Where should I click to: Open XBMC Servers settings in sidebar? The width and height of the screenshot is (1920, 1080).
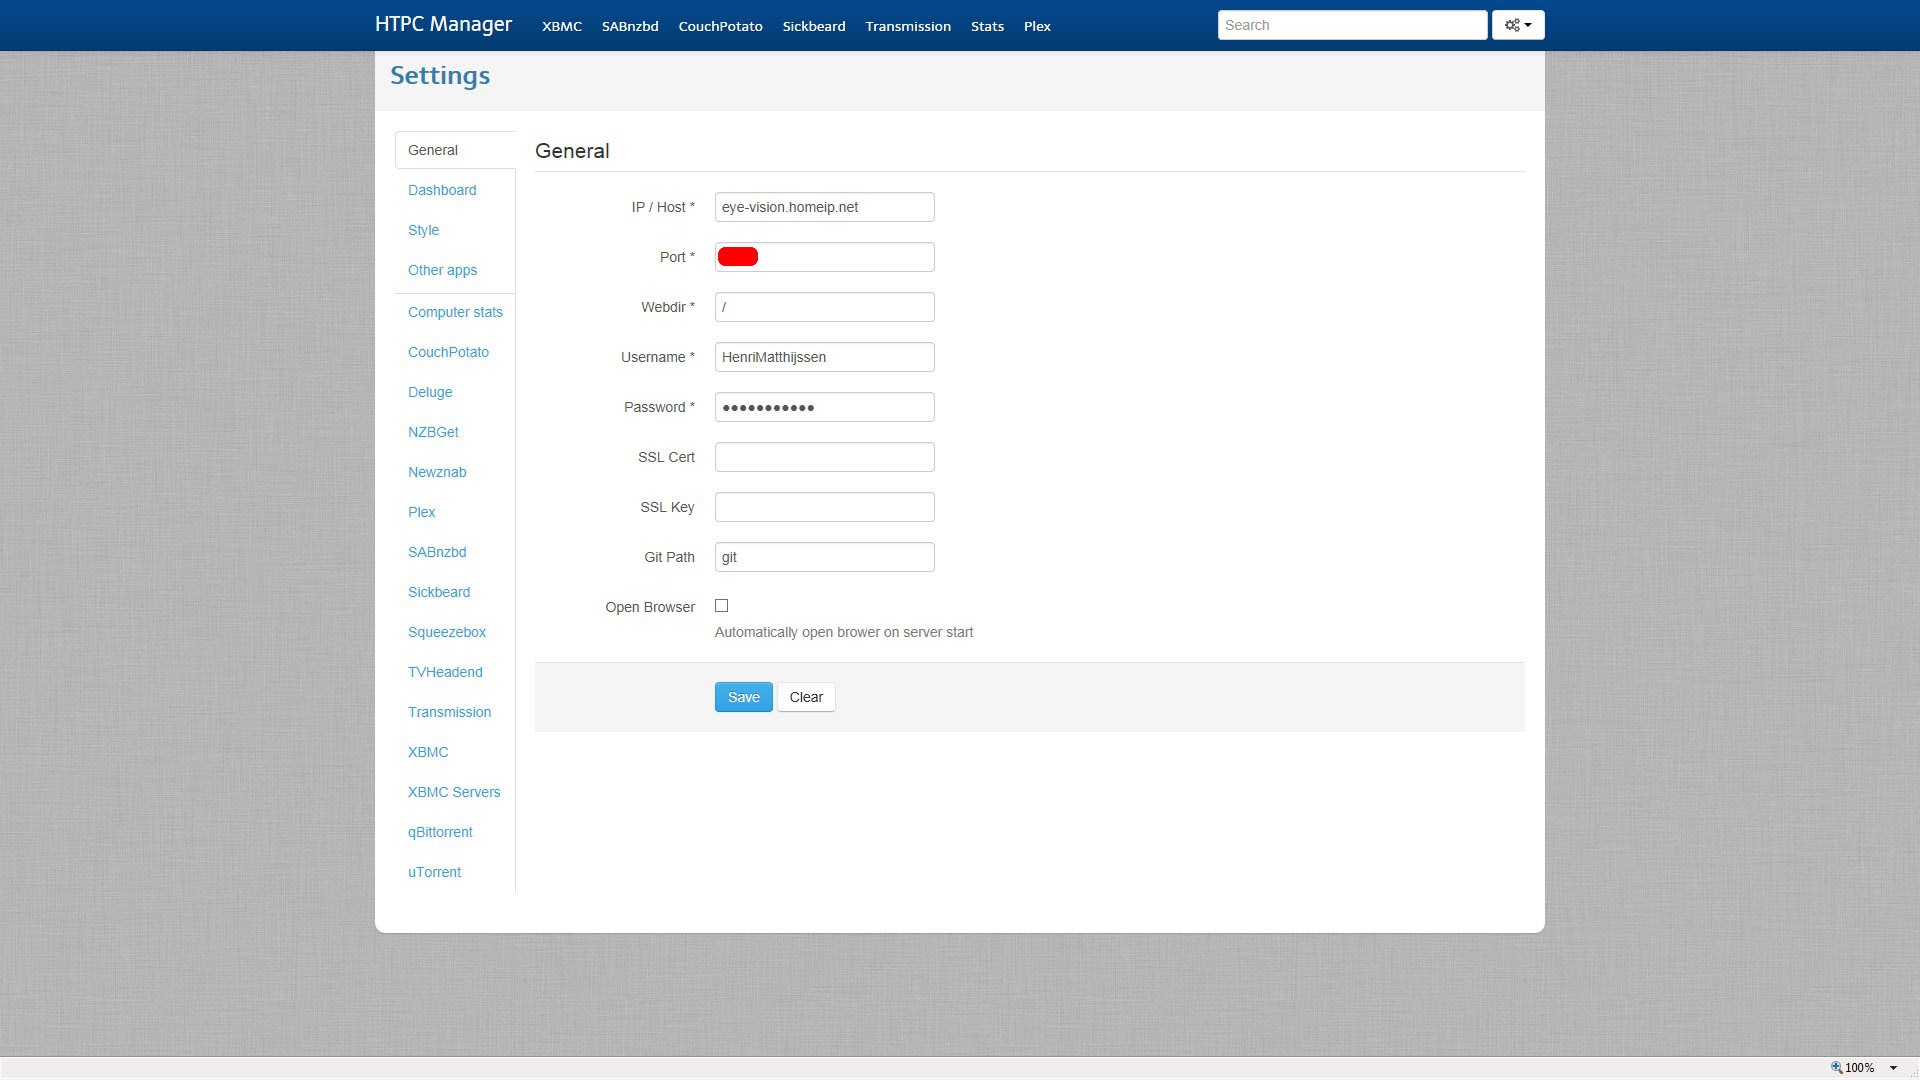[x=455, y=792]
